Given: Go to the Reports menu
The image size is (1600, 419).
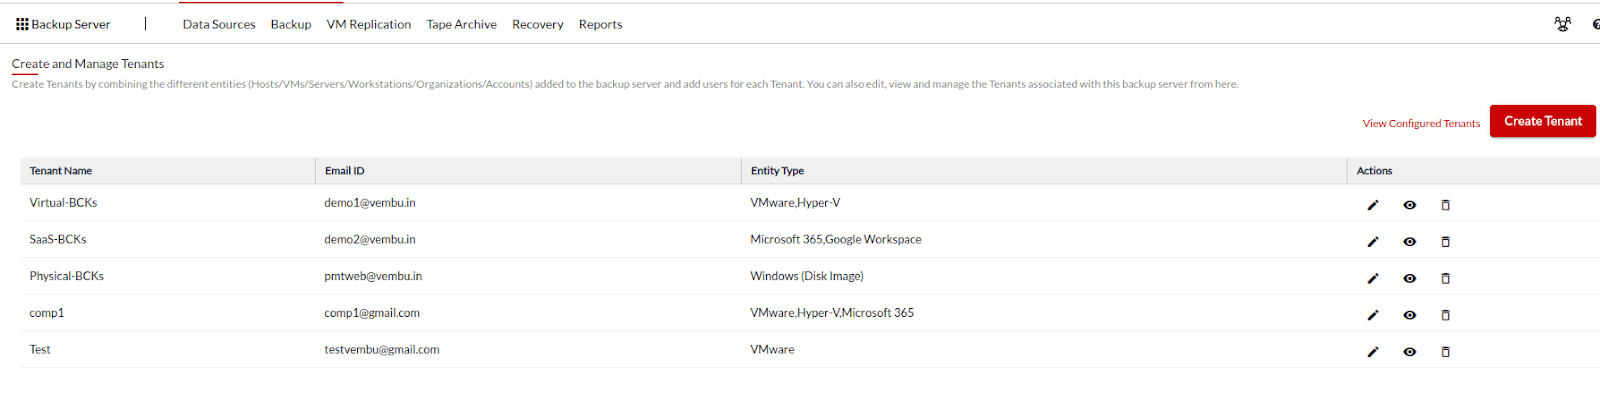Looking at the screenshot, I should click(600, 24).
